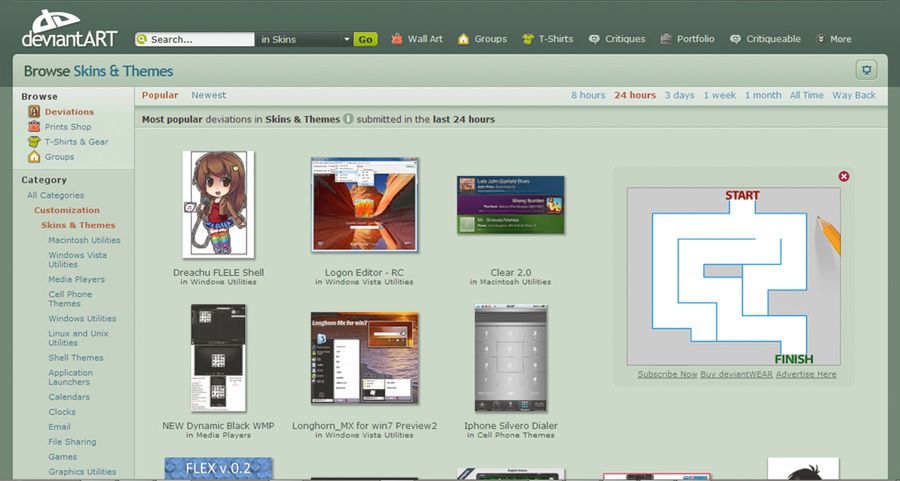Screen dimensions: 900x481
Task: Open Clear 2.0 thumbnail
Action: click(x=511, y=205)
